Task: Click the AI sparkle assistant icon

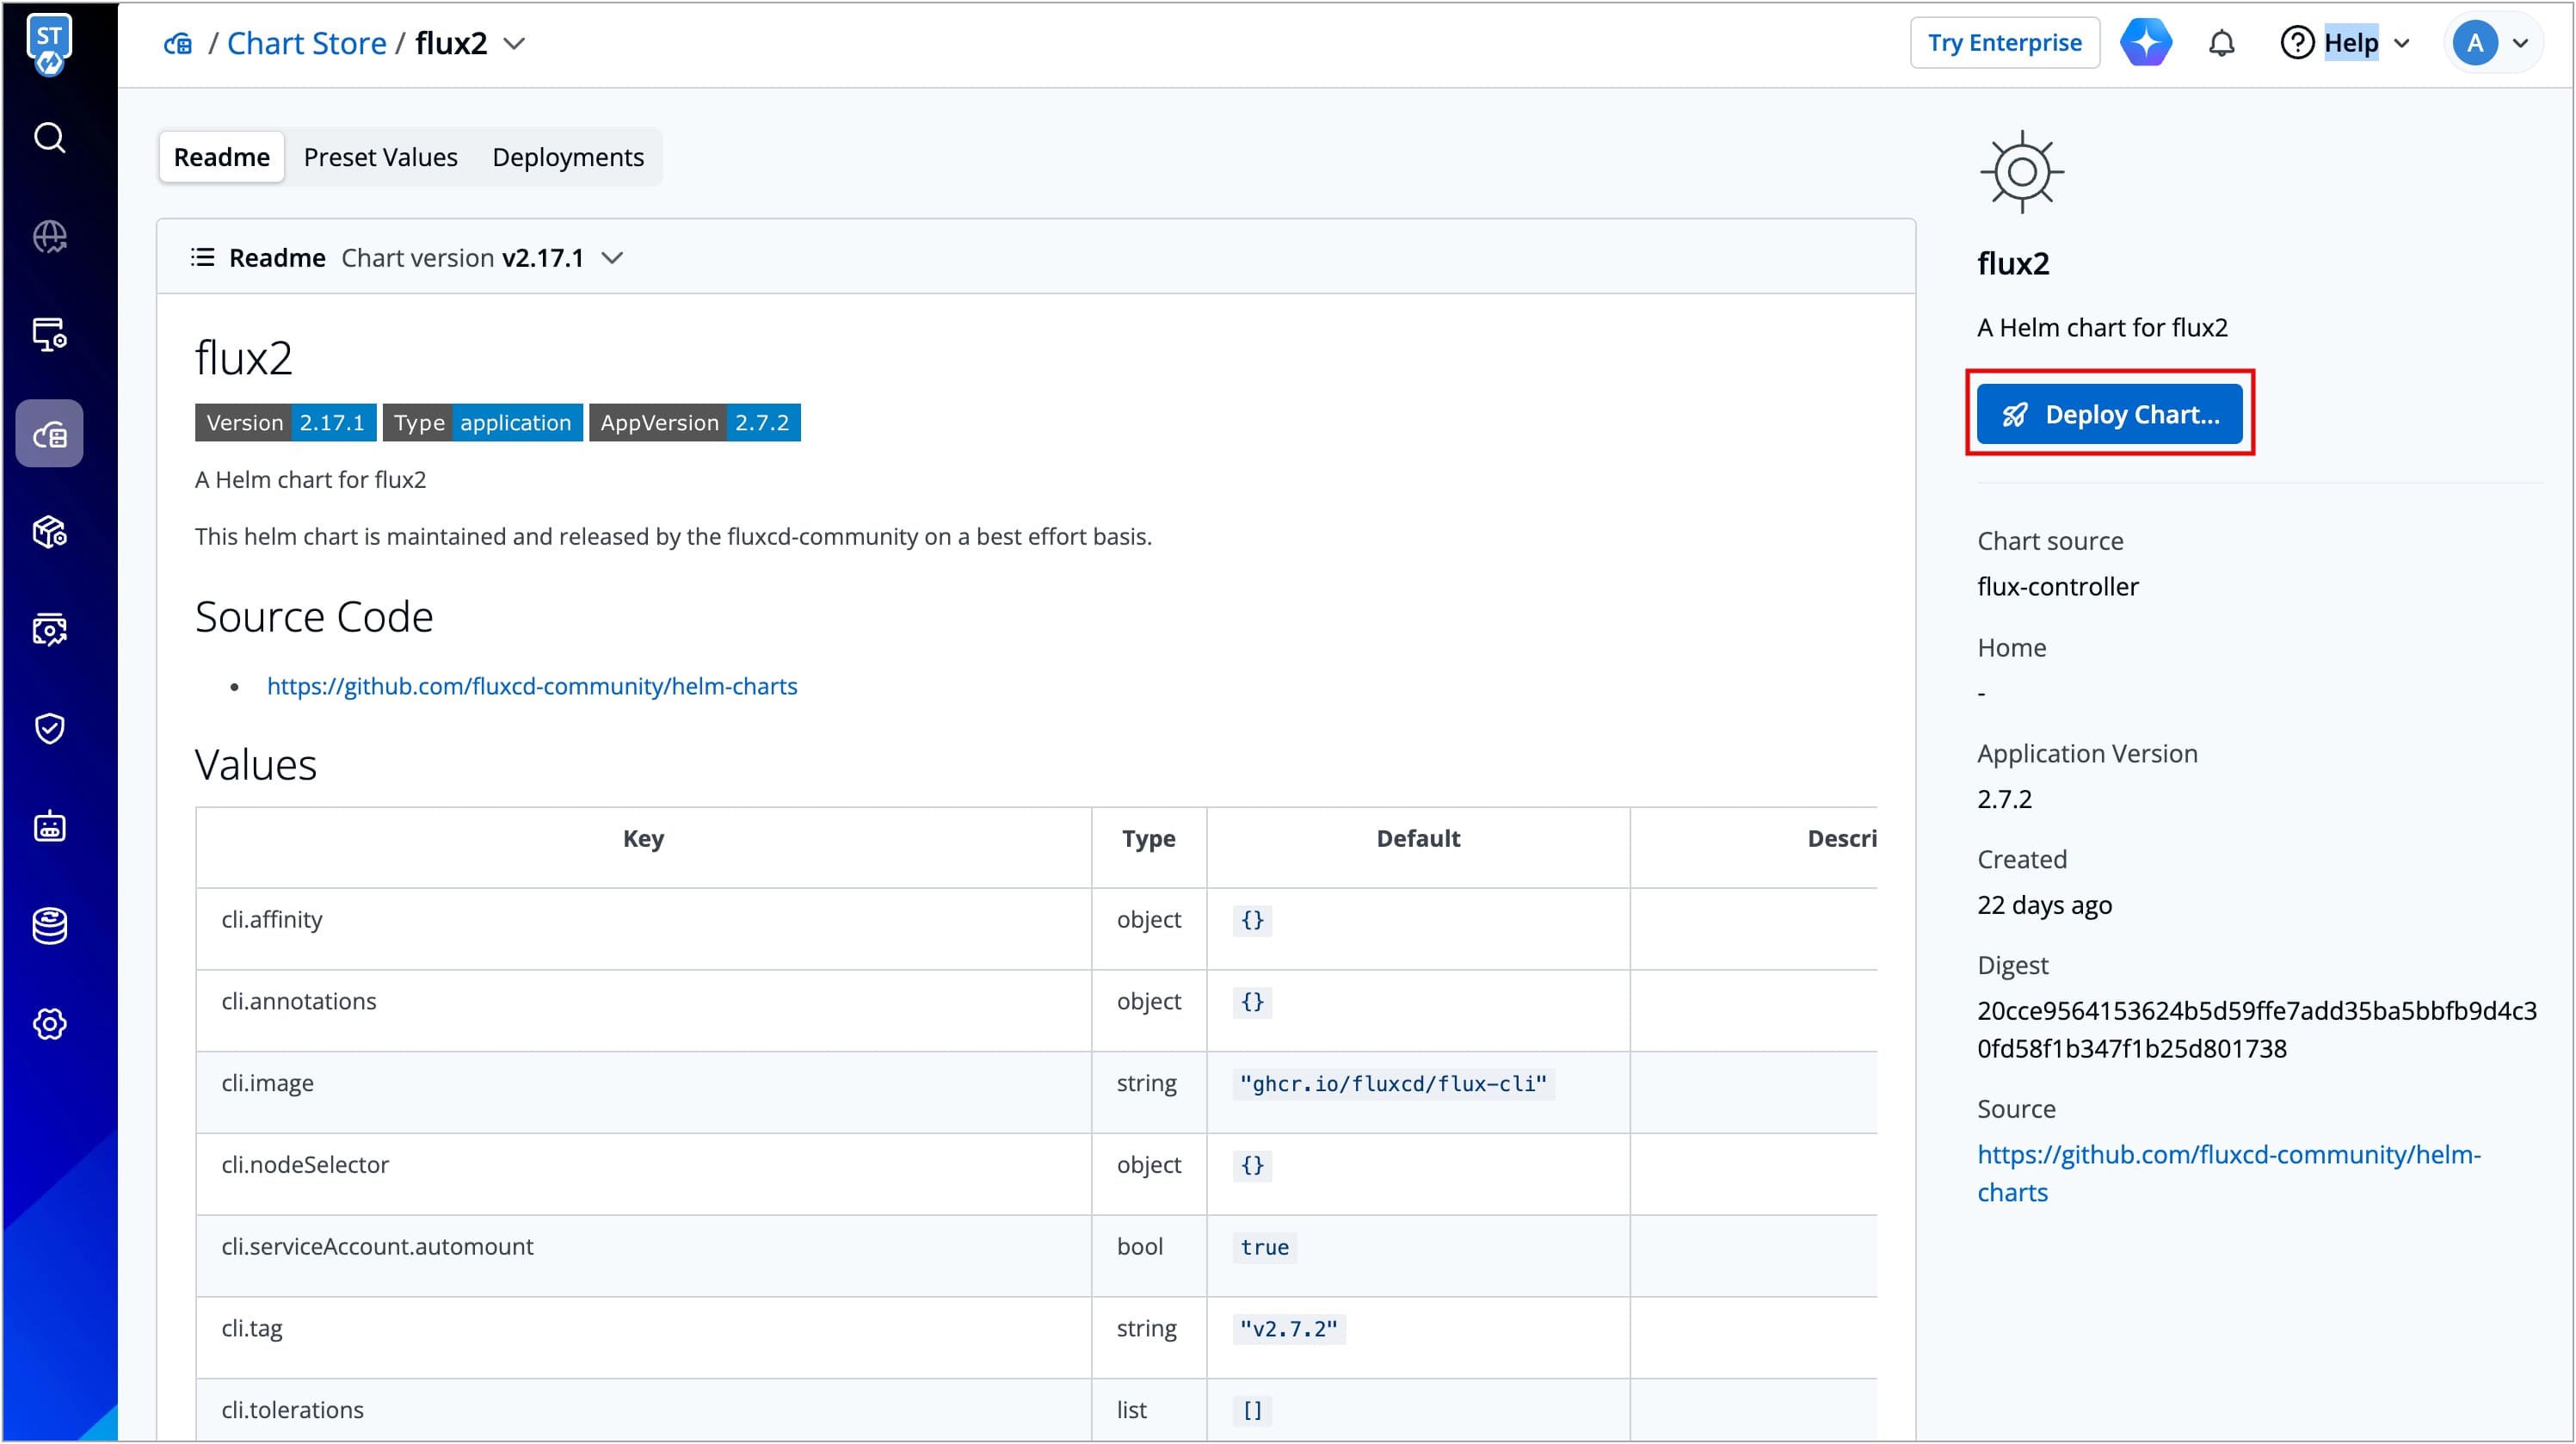Action: 2146,43
